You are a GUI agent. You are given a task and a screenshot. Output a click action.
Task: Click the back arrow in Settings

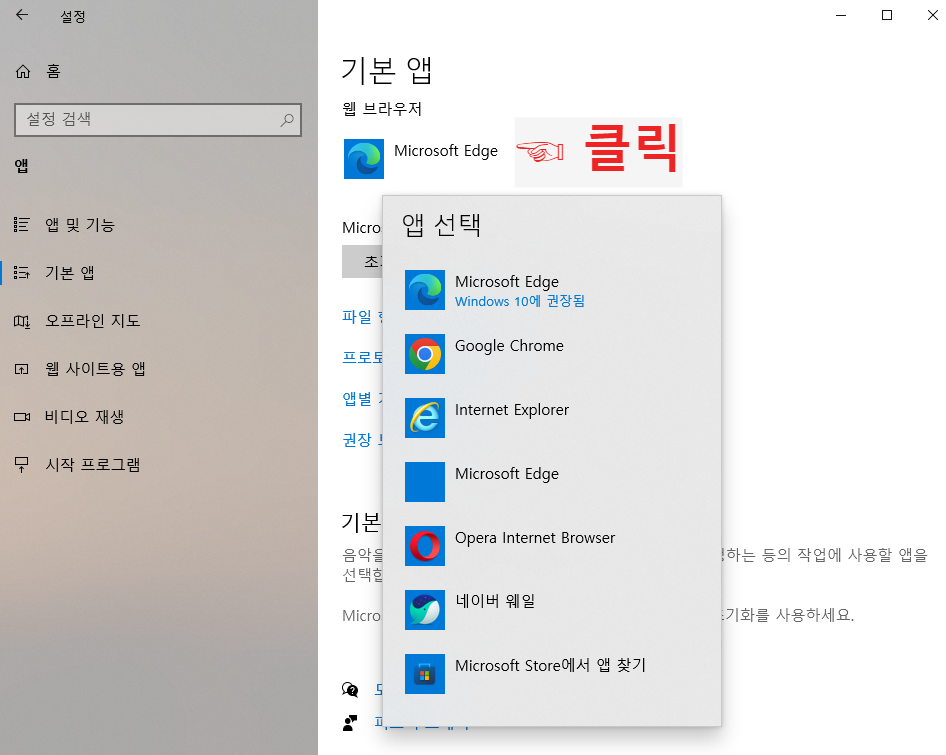[22, 15]
